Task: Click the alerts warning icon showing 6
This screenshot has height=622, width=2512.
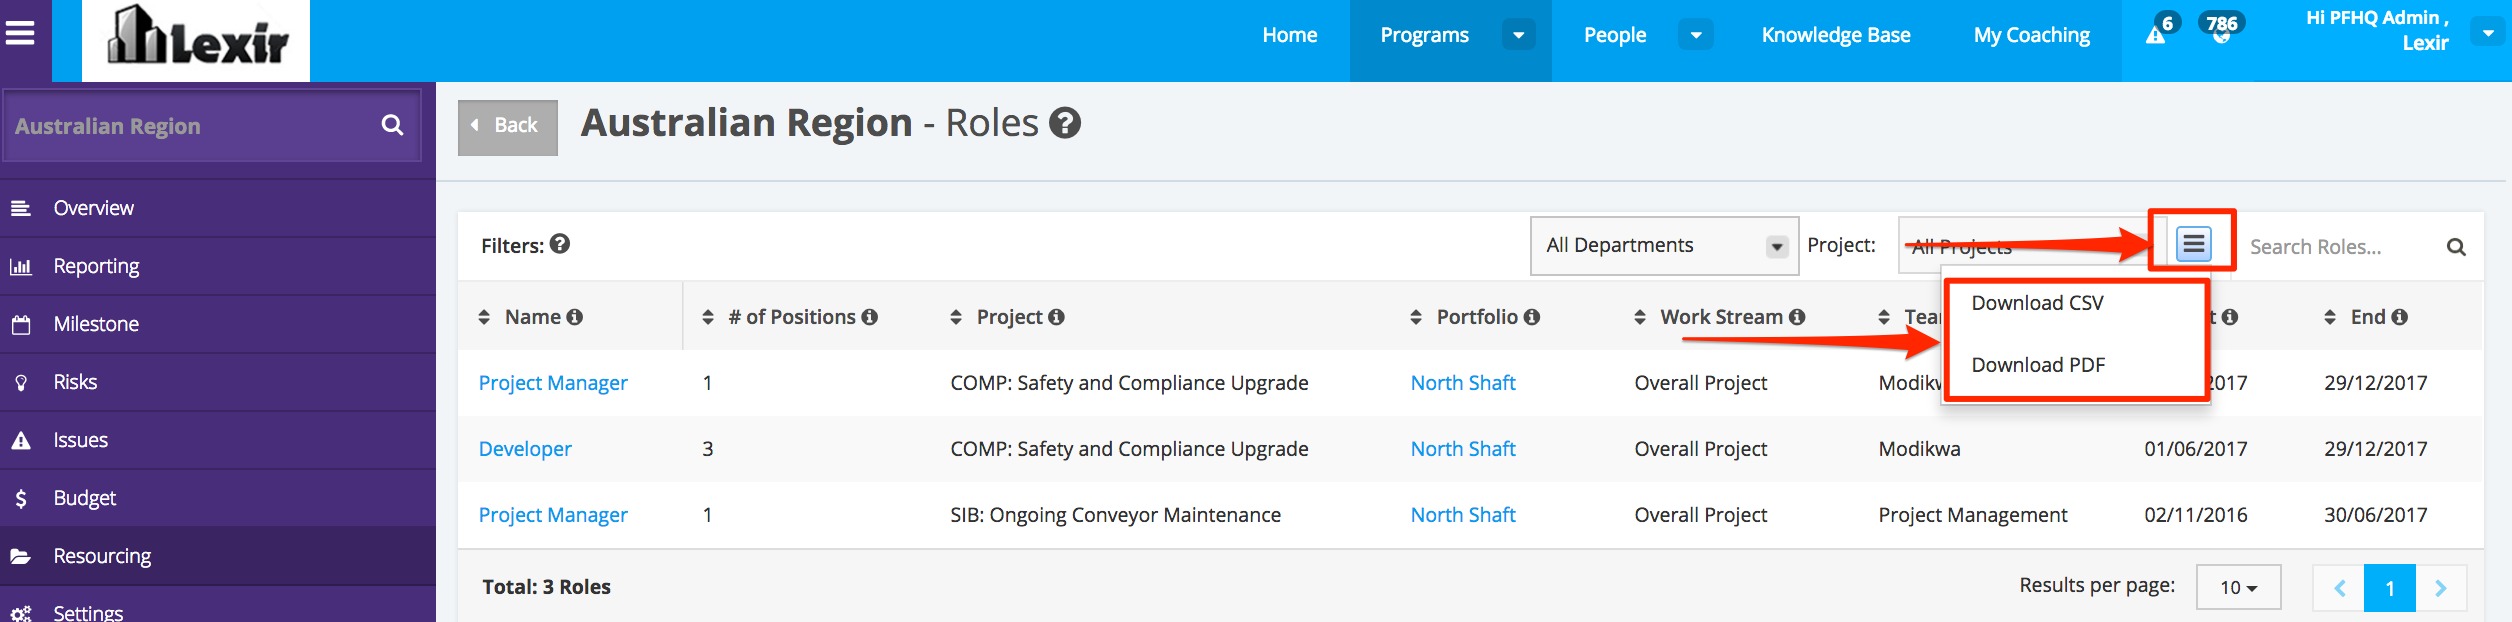Action: [x=2156, y=35]
